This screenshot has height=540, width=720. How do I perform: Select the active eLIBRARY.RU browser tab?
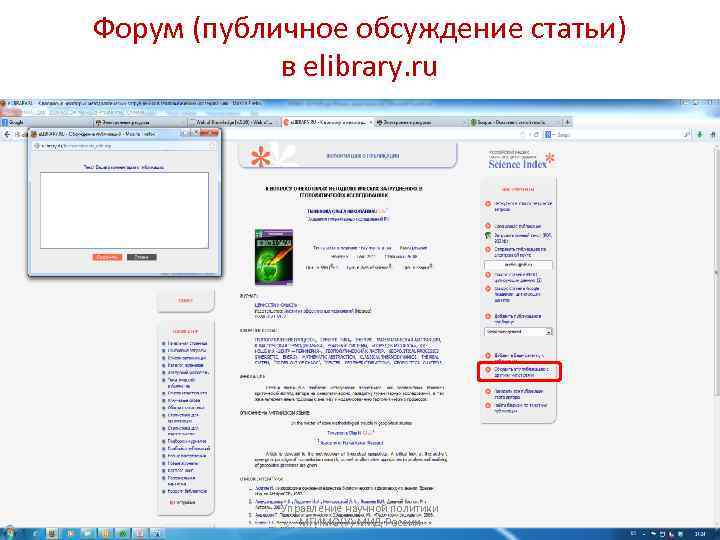coord(327,122)
